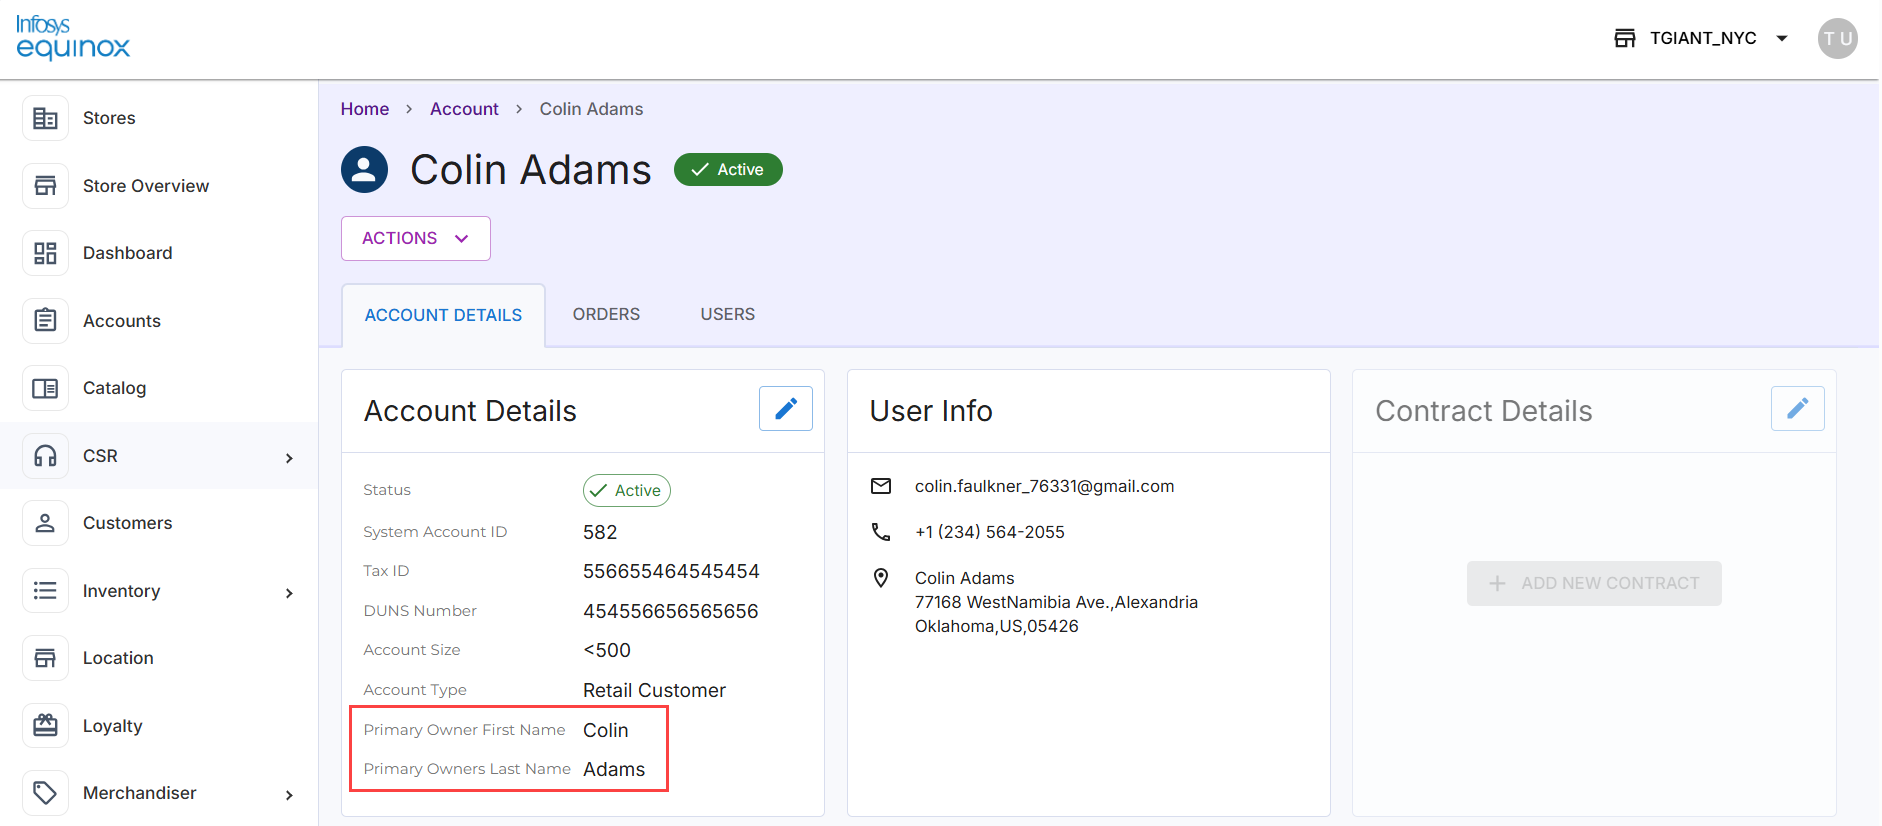
Task: Click the Account breadcrumb link
Action: pyautogui.click(x=464, y=109)
